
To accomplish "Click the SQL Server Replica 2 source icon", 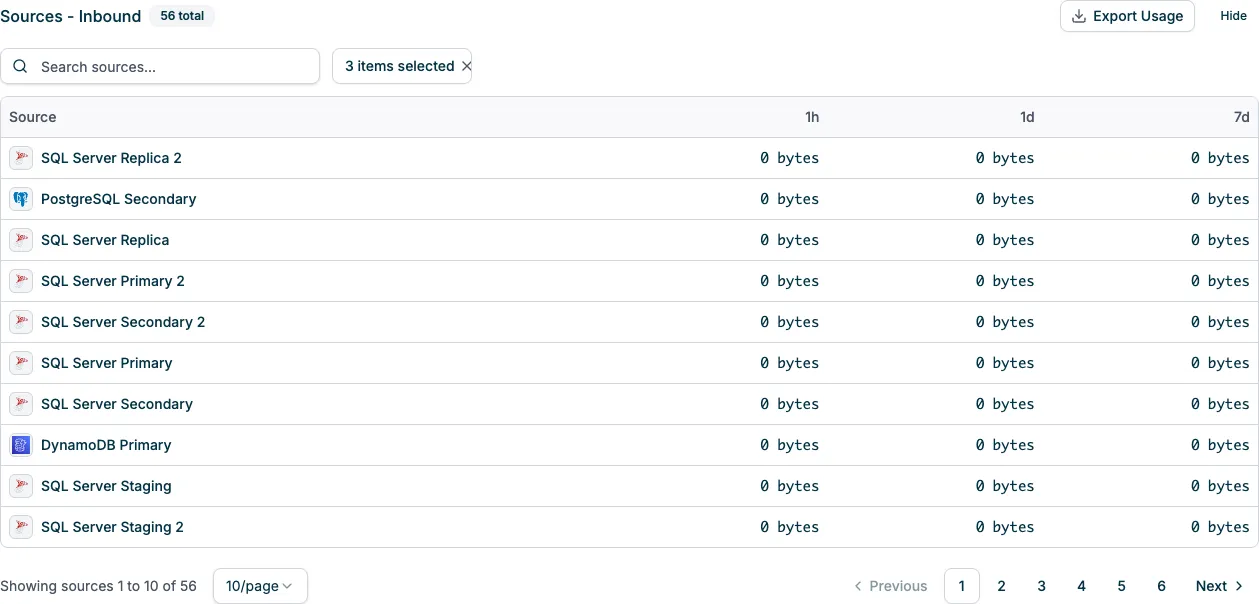I will [21, 158].
